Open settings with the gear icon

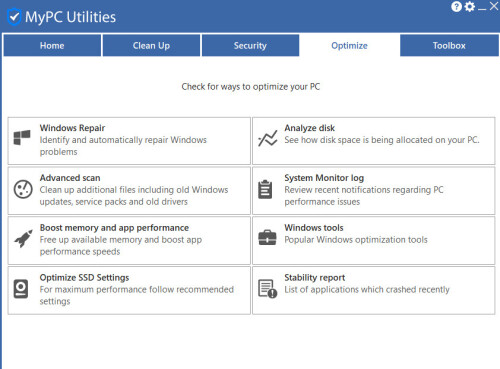tap(470, 6)
